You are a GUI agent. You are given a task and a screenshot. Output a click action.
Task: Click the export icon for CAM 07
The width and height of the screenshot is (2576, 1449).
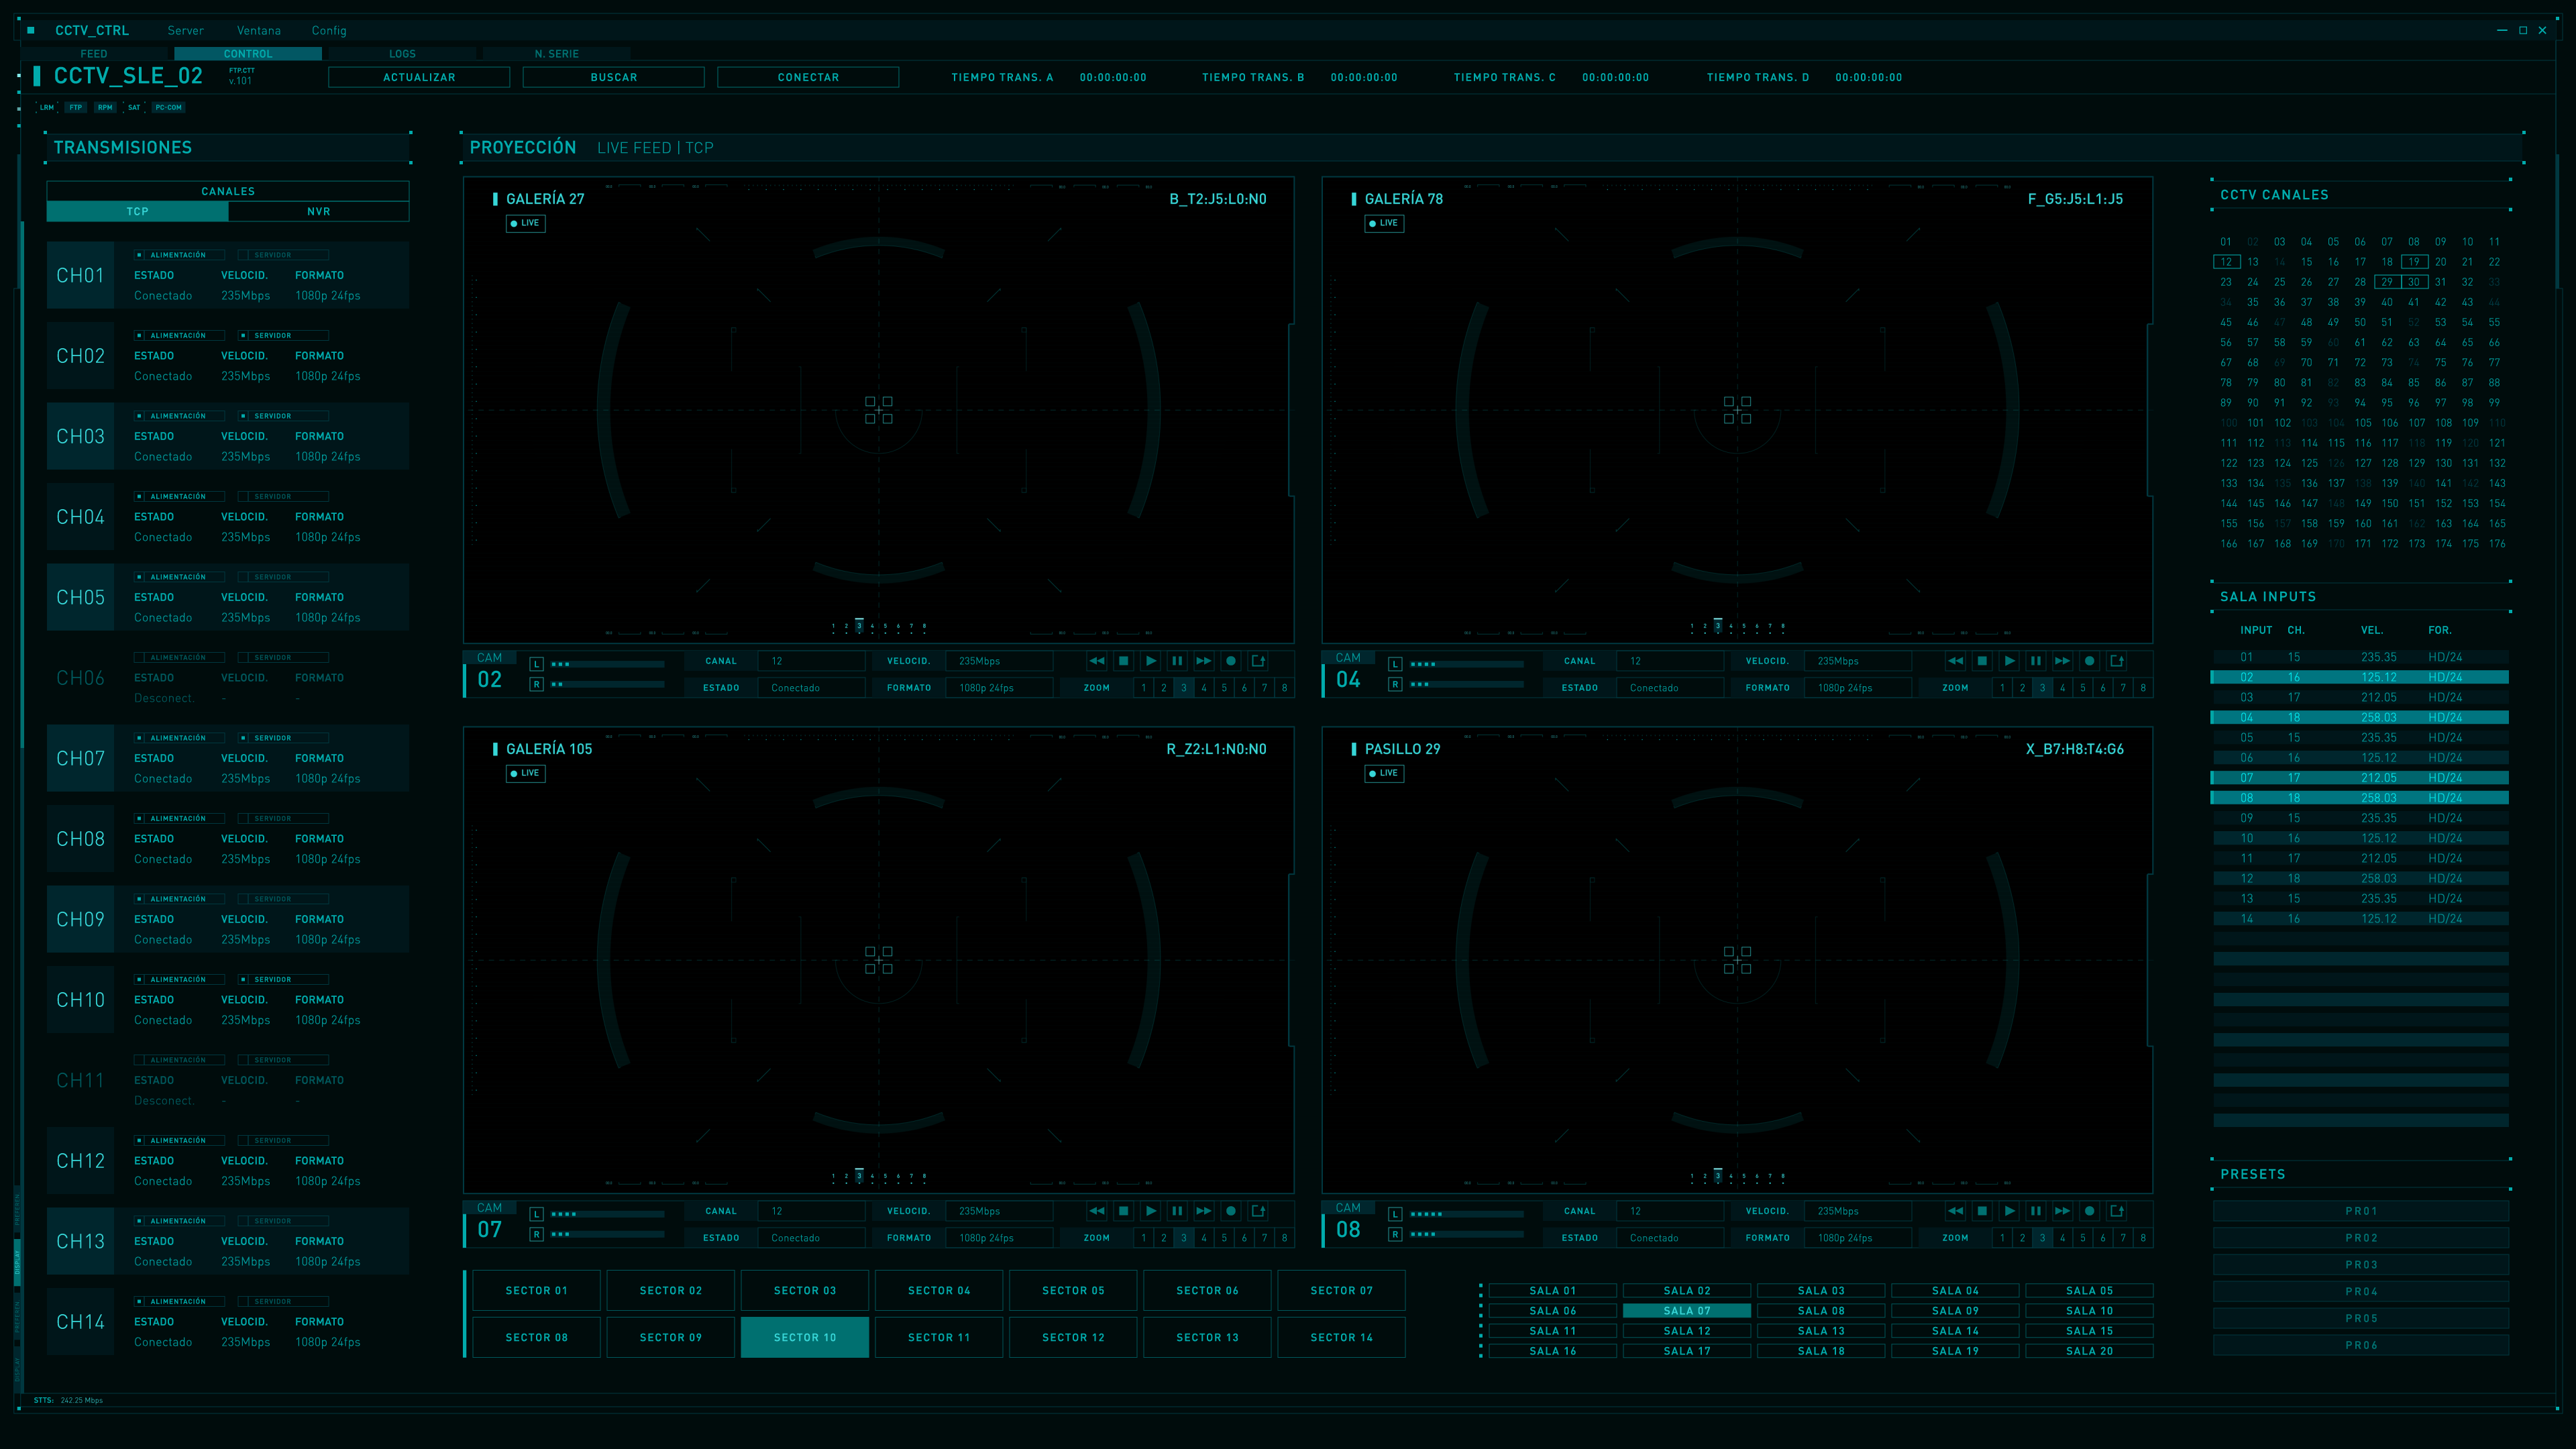1258,1211
